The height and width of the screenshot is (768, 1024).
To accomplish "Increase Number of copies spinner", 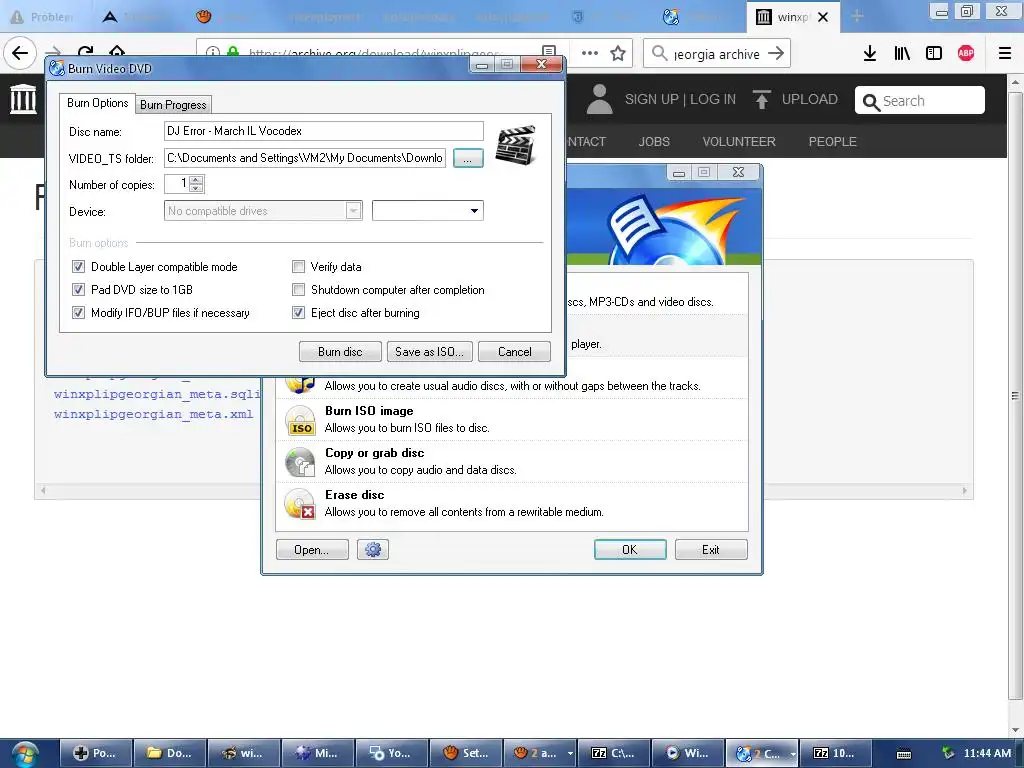I will coord(196,179).
